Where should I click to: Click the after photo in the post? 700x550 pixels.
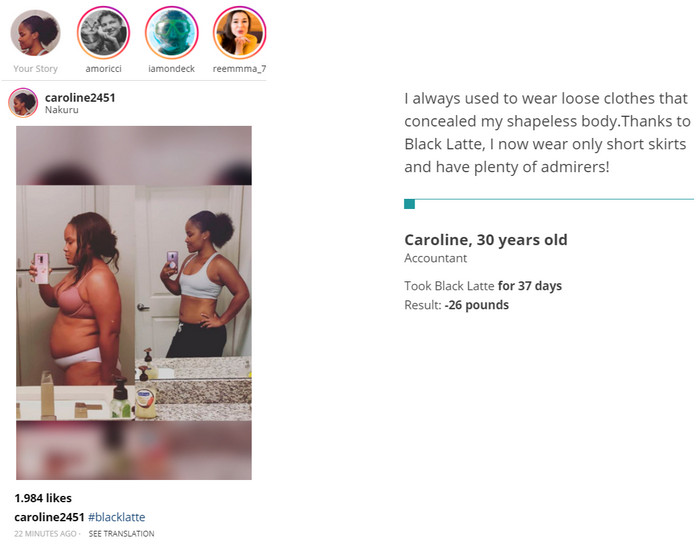pos(195,302)
